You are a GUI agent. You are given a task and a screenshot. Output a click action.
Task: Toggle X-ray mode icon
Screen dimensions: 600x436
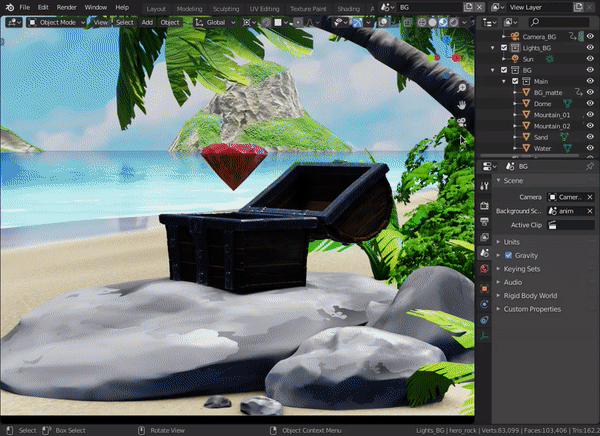(408, 23)
